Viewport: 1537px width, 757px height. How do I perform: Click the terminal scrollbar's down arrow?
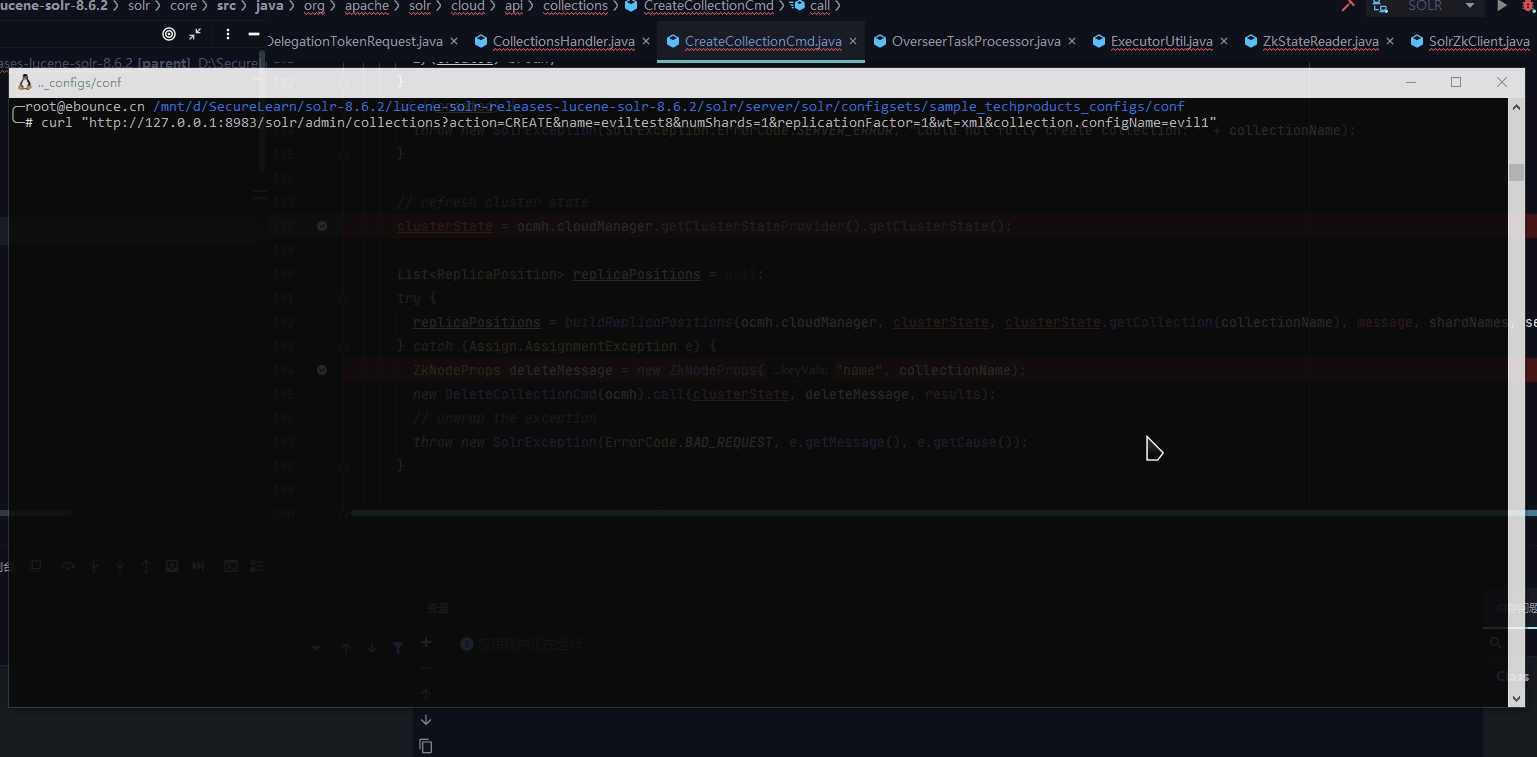pyautogui.click(x=1516, y=699)
